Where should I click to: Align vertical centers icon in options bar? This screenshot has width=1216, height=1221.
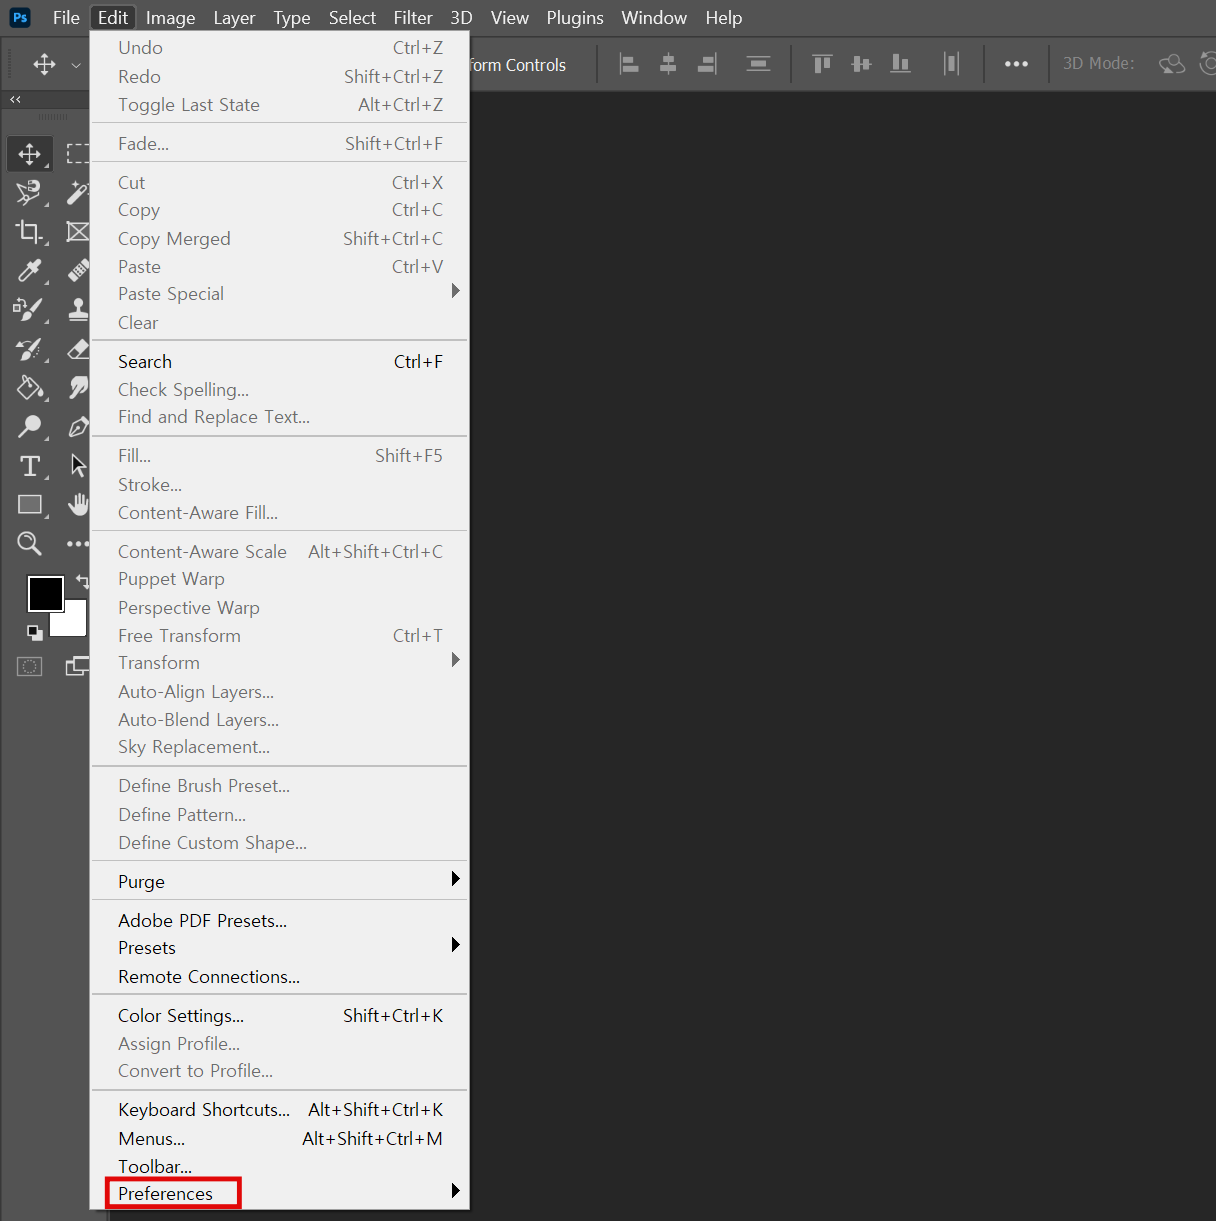click(x=861, y=64)
